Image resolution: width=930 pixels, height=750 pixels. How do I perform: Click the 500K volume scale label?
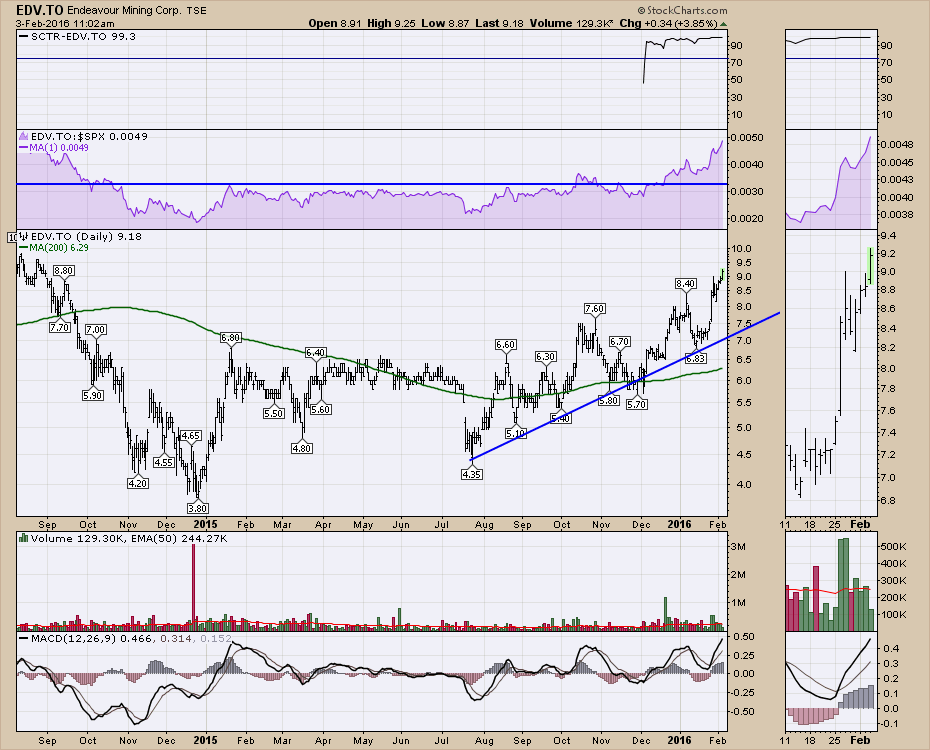point(893,546)
